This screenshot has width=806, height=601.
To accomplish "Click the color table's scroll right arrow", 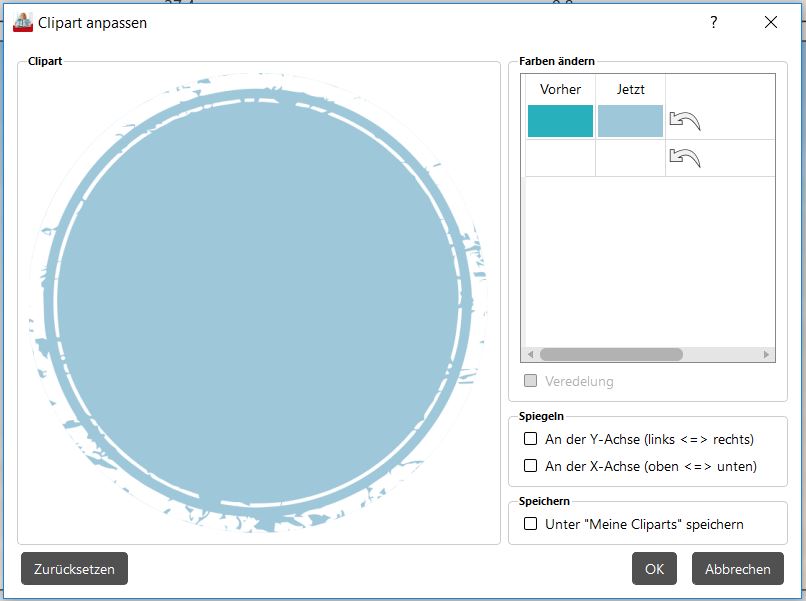I will coord(766,354).
